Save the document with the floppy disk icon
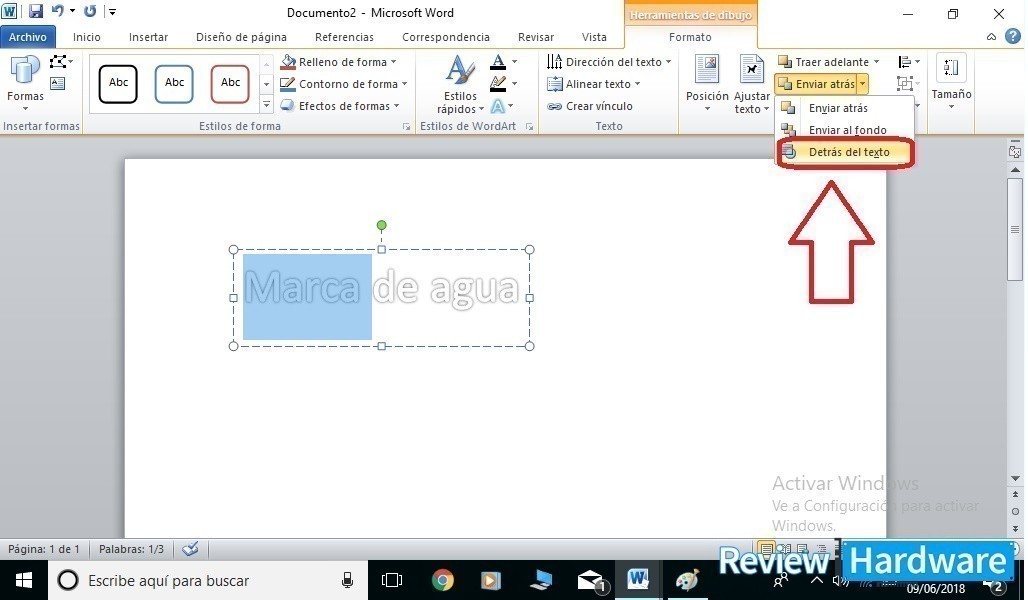This screenshot has width=1028, height=600. point(35,11)
